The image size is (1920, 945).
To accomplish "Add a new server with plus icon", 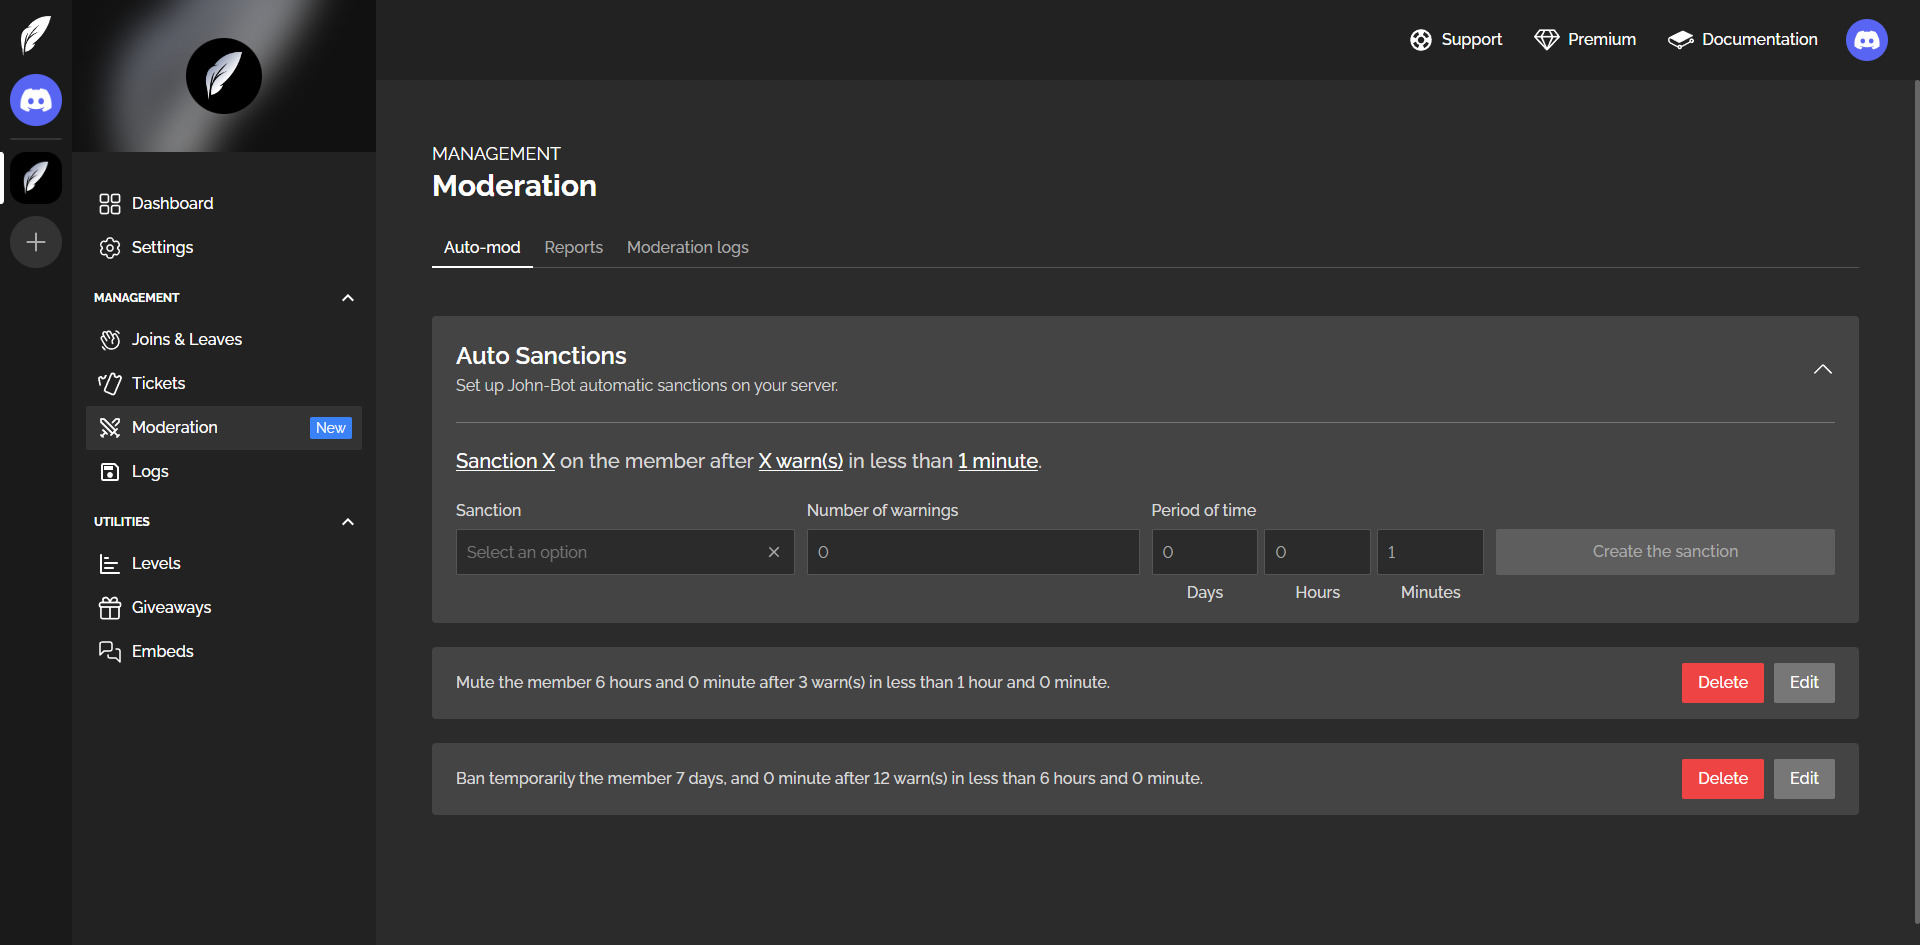I will coord(36,242).
